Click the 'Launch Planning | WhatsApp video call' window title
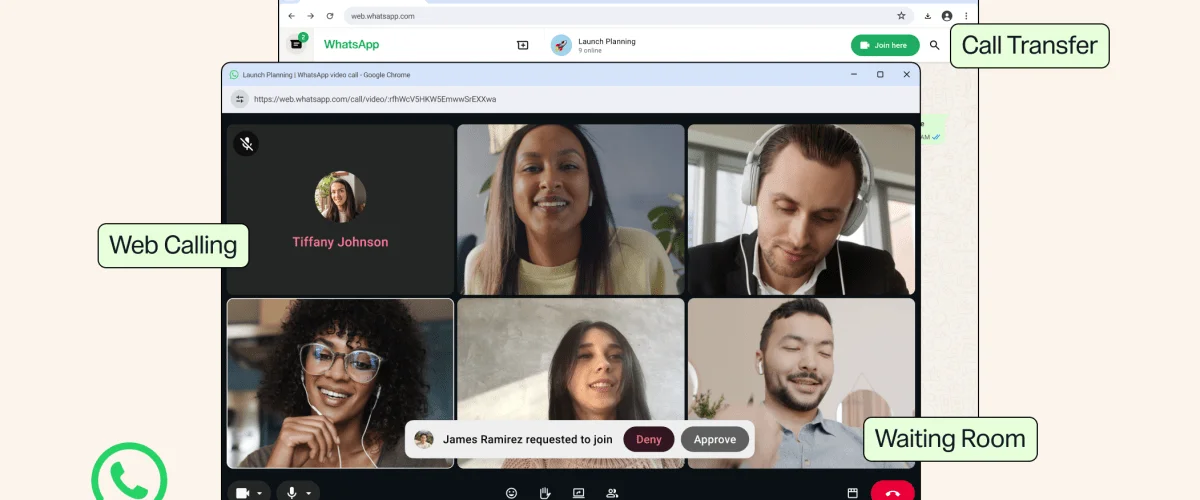This screenshot has height=500, width=1200. pos(327,75)
